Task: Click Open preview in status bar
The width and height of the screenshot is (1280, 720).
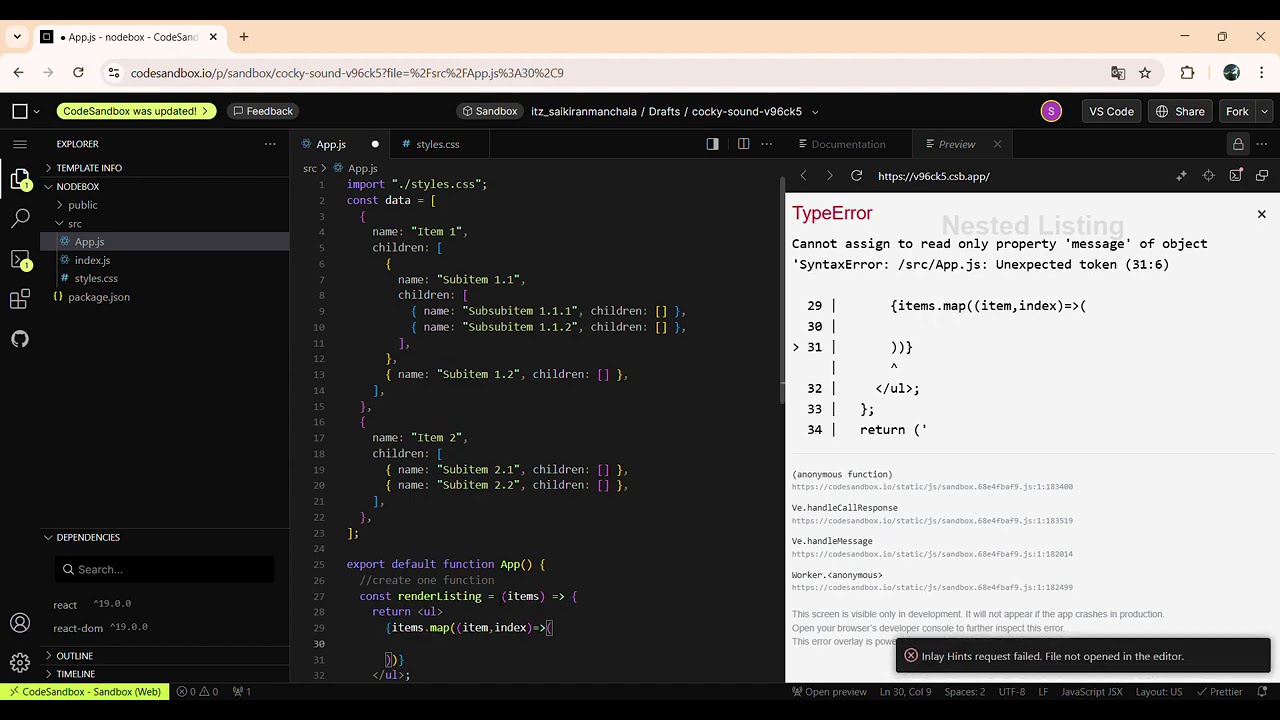Action: 829,692
